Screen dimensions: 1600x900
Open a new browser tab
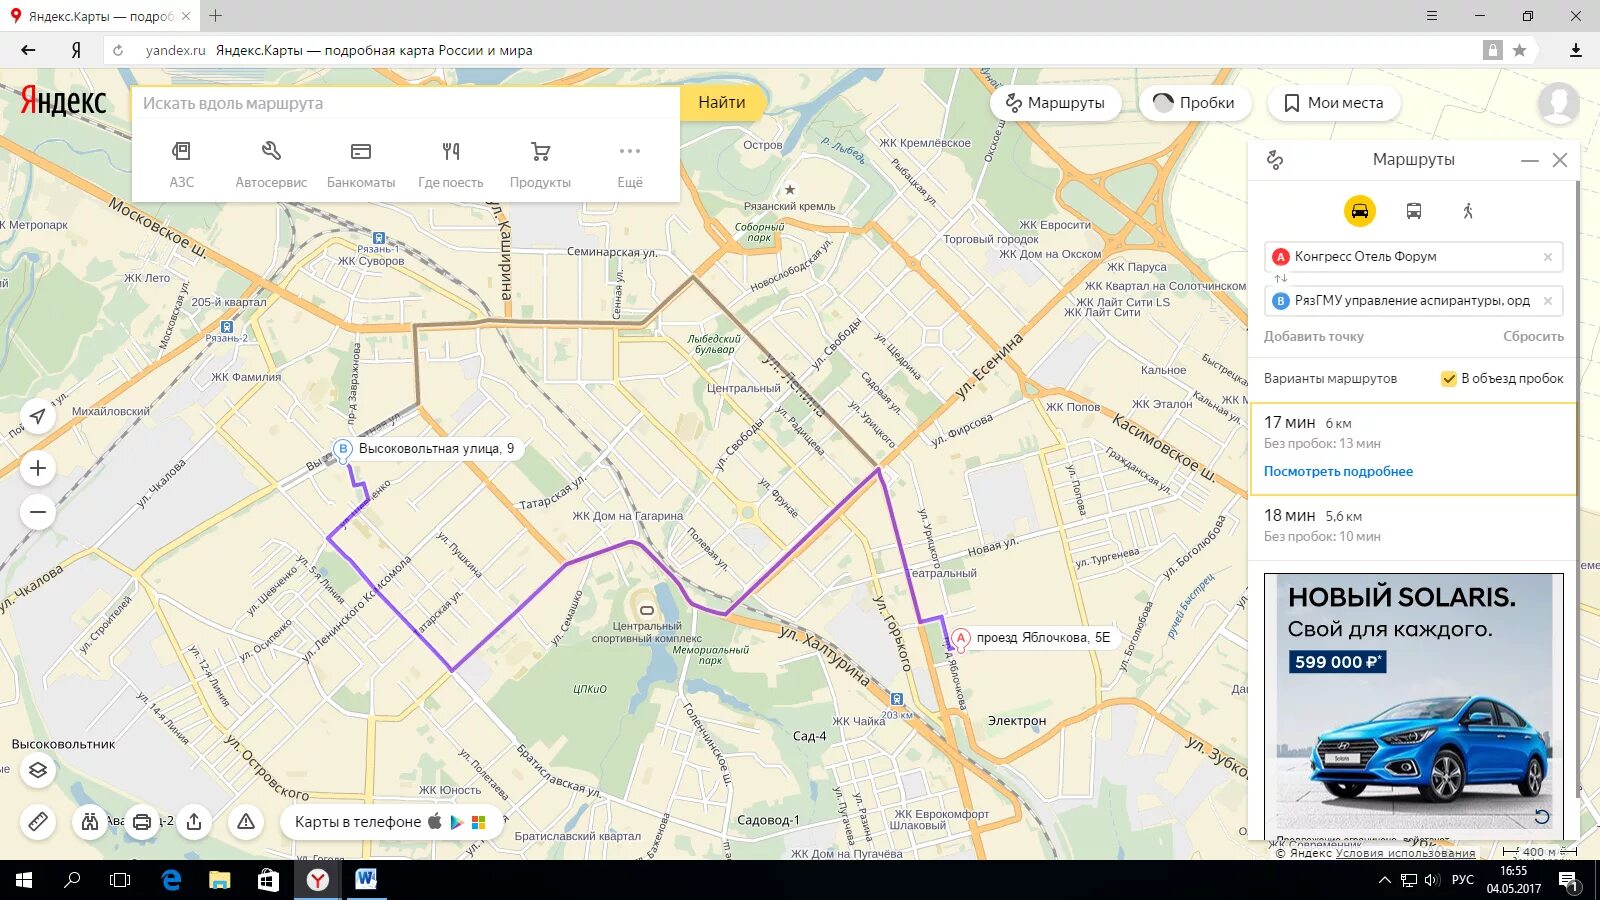tap(215, 16)
